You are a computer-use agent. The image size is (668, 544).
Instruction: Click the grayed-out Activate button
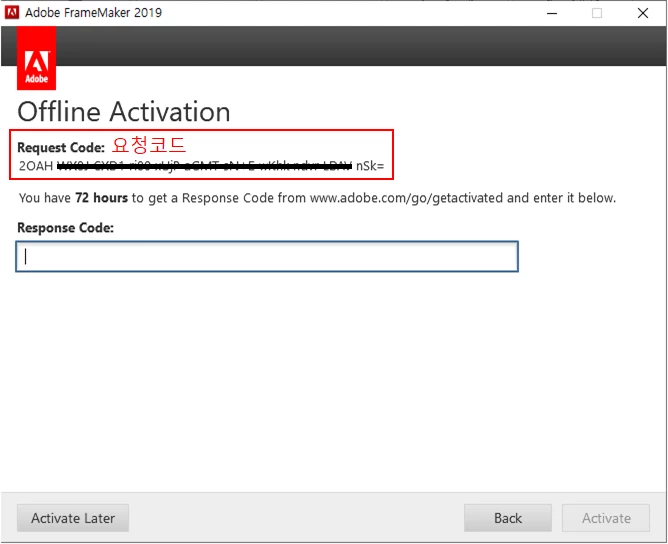click(x=606, y=518)
